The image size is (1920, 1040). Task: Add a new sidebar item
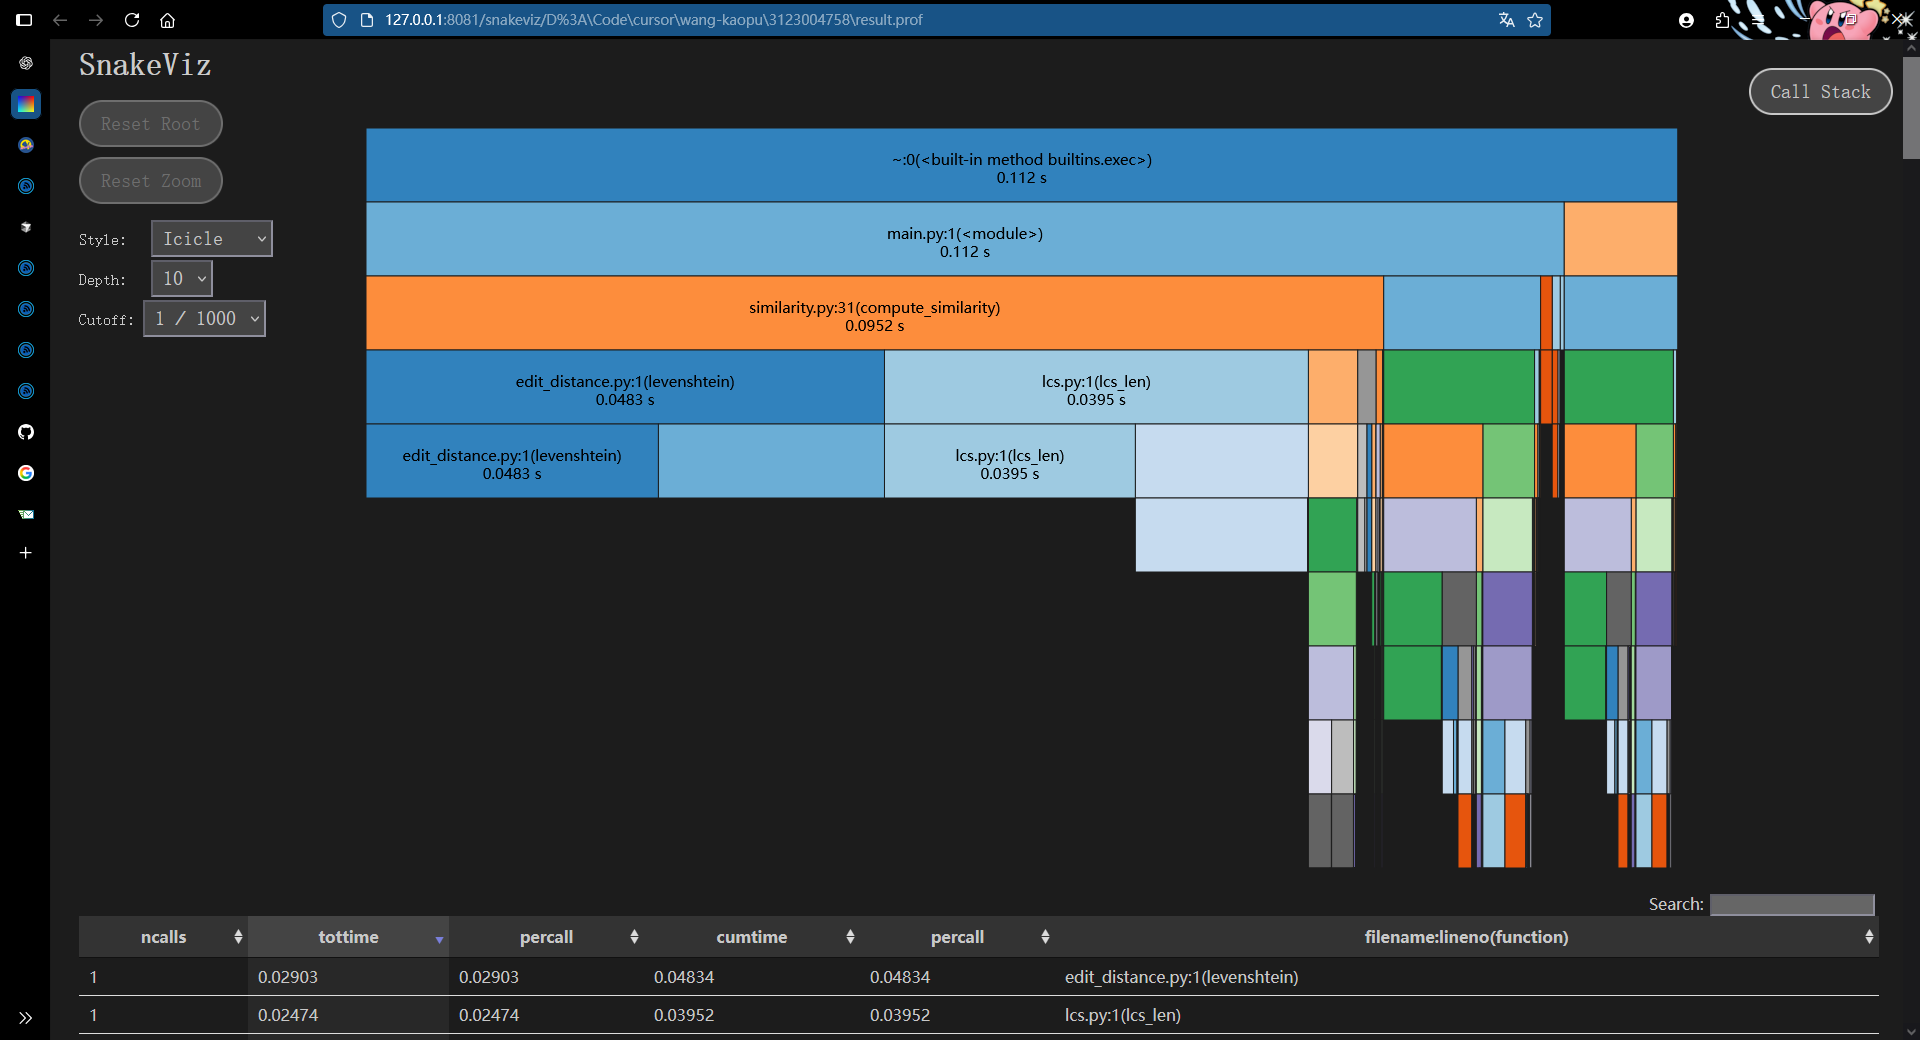[x=26, y=552]
